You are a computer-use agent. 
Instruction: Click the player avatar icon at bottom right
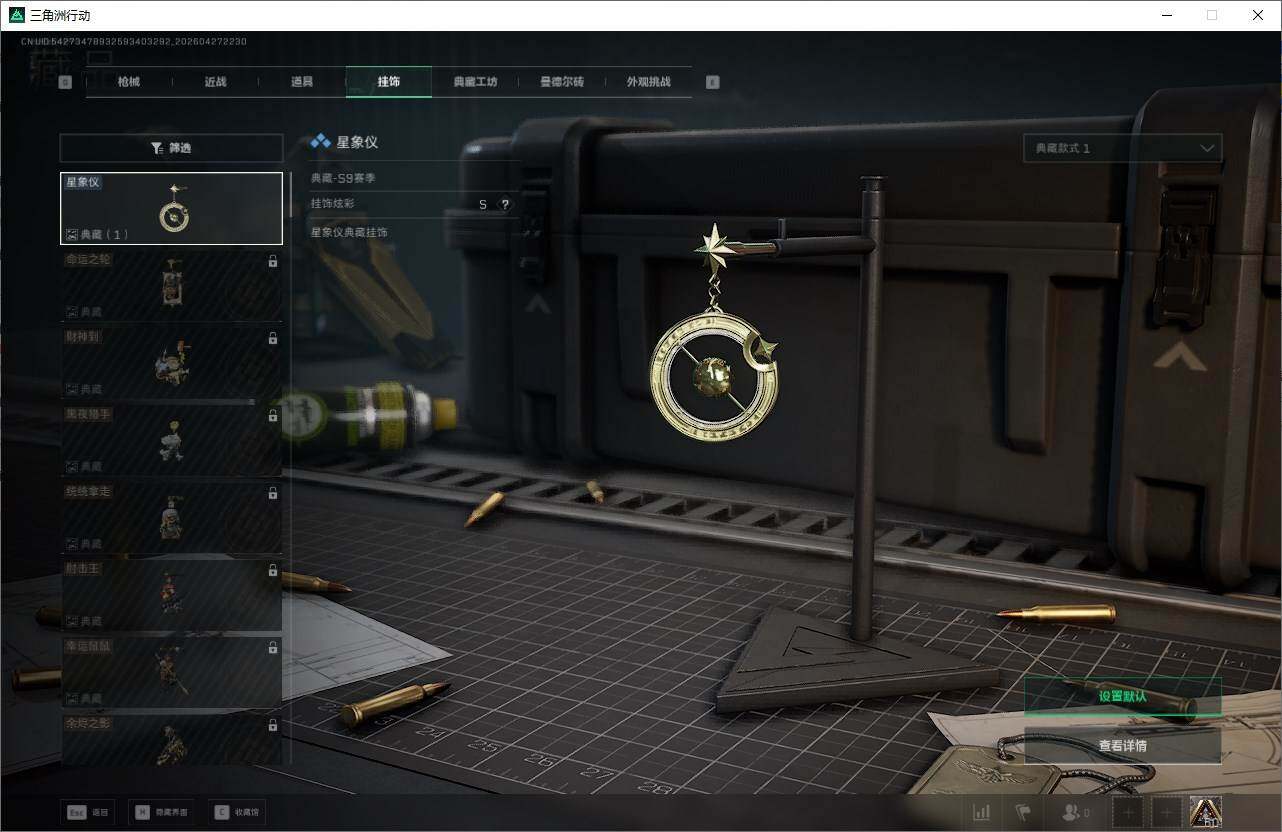[x=1204, y=811]
